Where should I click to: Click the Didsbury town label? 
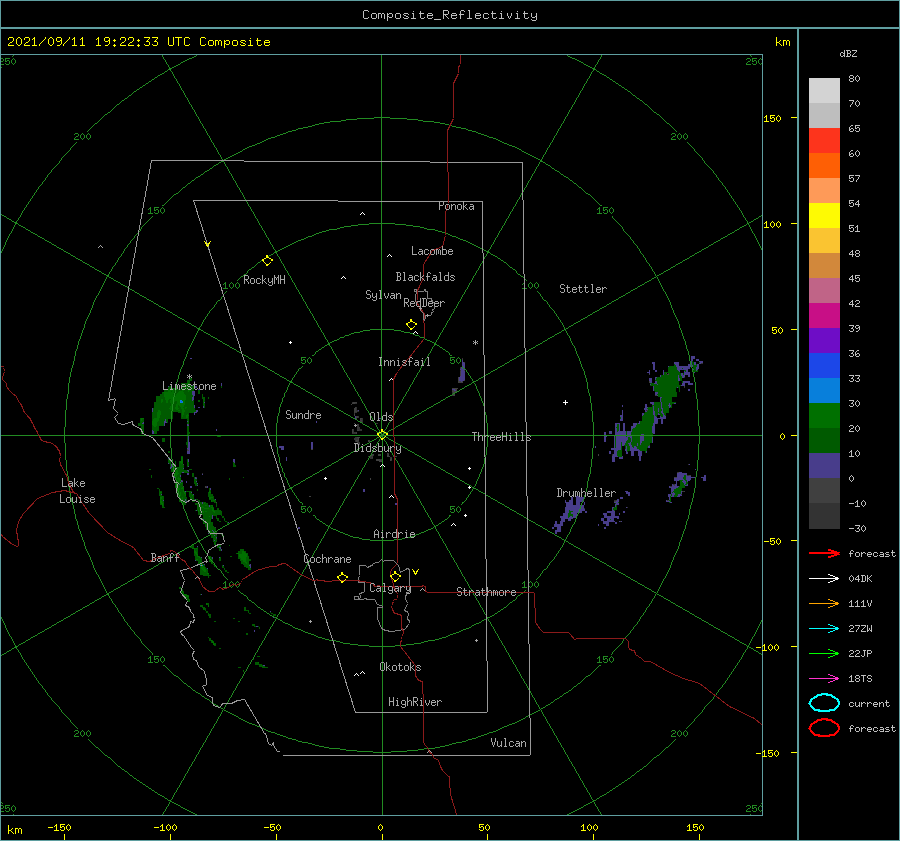377,448
